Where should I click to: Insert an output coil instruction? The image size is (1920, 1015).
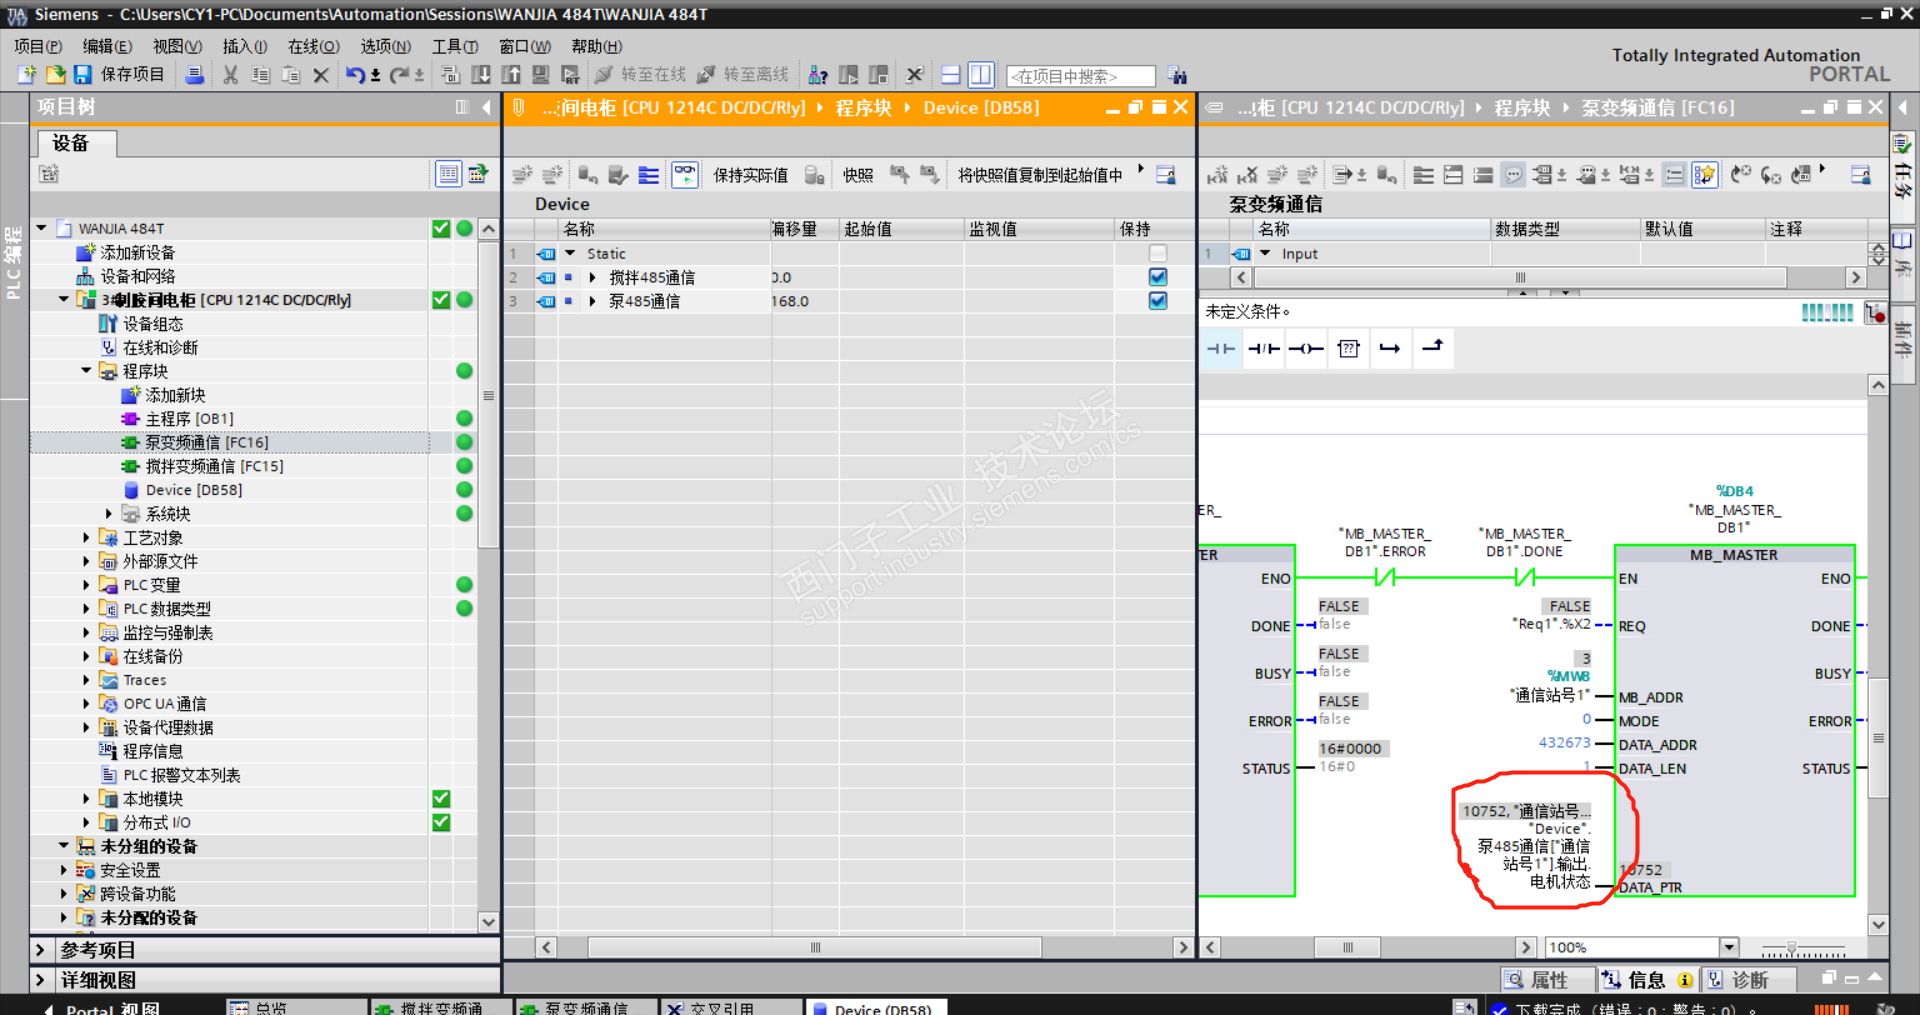1306,349
